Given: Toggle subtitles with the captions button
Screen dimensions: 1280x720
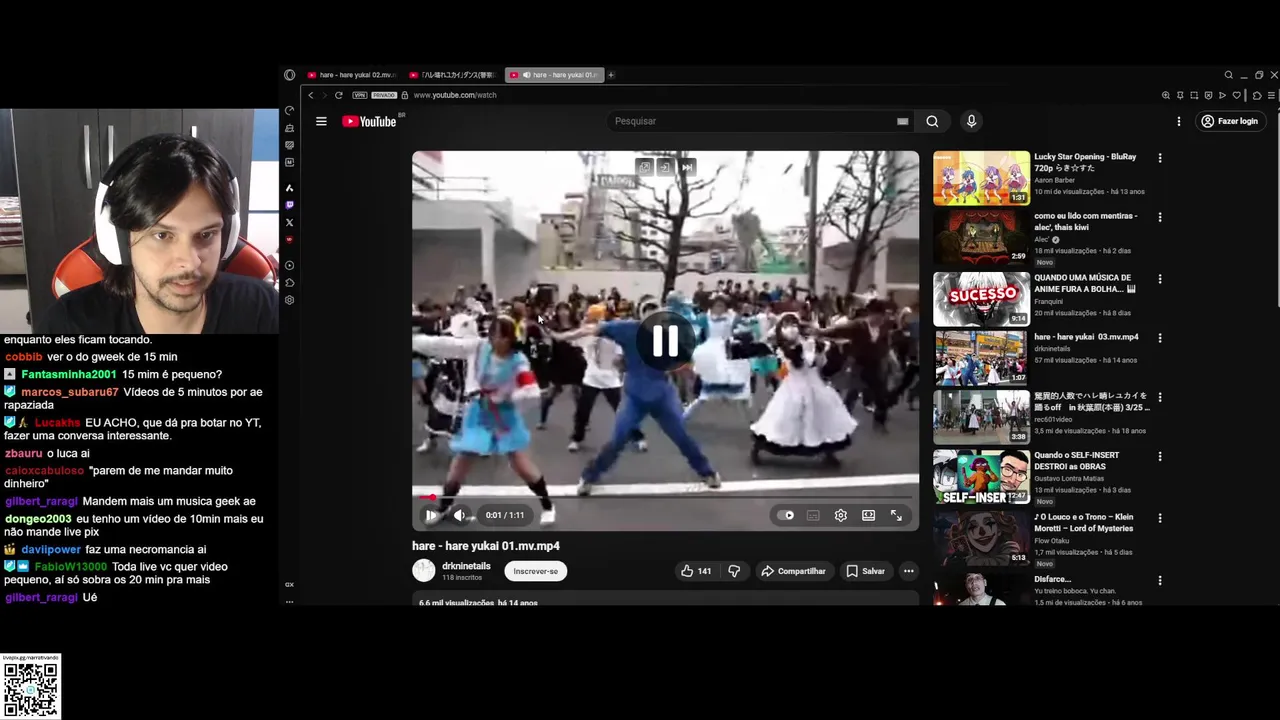Looking at the screenshot, I should (x=813, y=515).
